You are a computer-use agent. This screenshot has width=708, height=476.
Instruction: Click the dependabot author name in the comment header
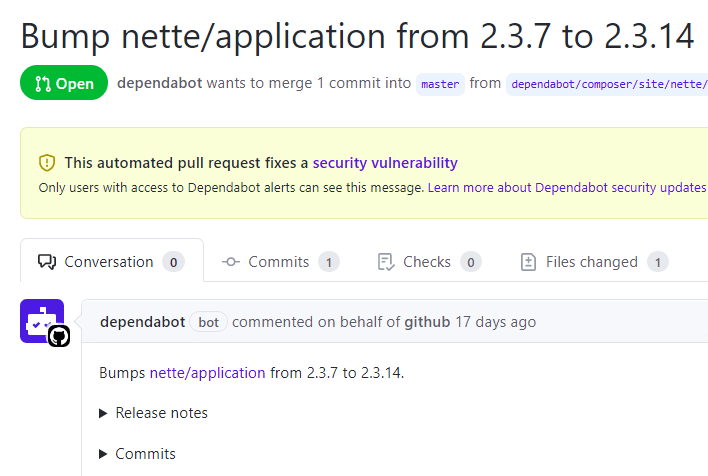point(142,322)
